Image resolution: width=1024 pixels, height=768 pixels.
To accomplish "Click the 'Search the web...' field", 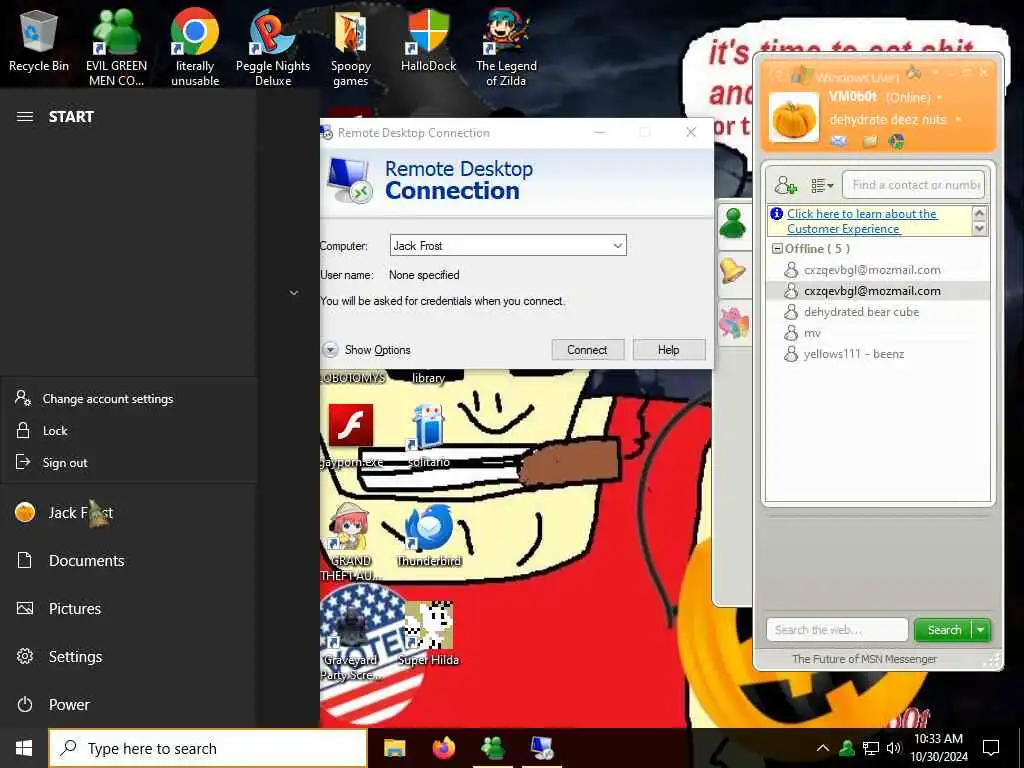I will (x=837, y=630).
